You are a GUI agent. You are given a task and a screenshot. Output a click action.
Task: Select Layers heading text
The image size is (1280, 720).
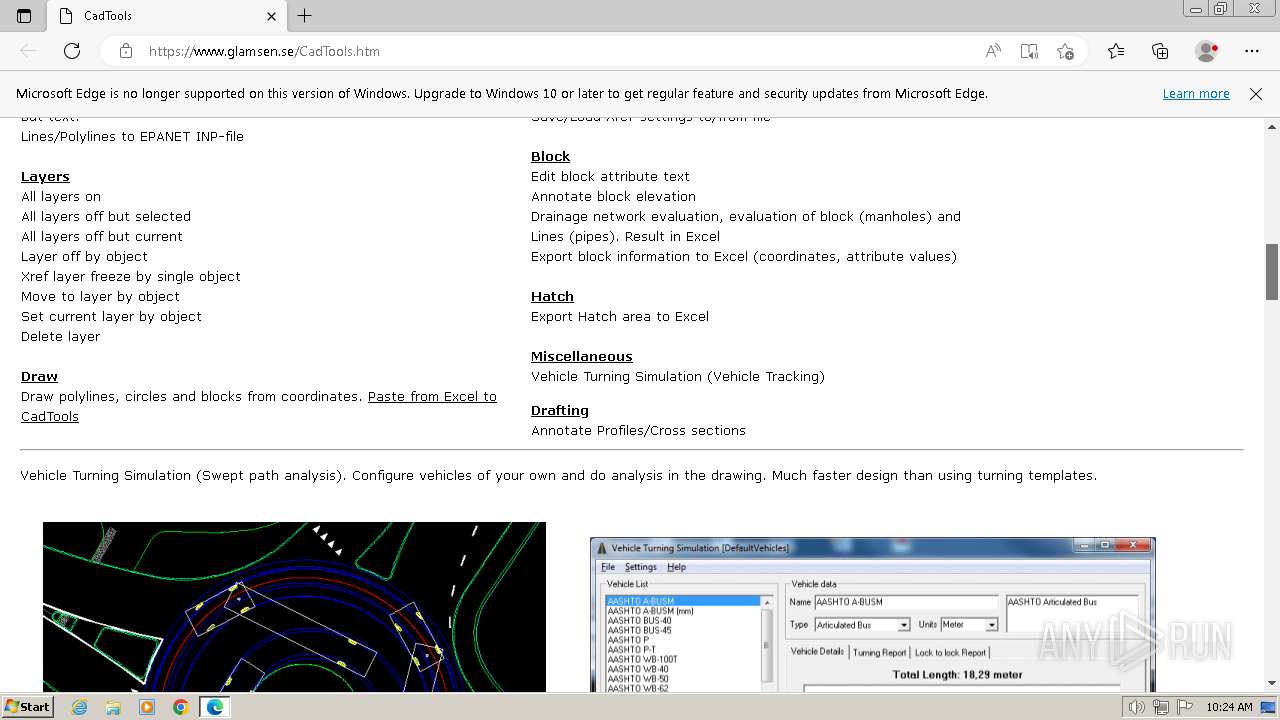pyautogui.click(x=45, y=176)
